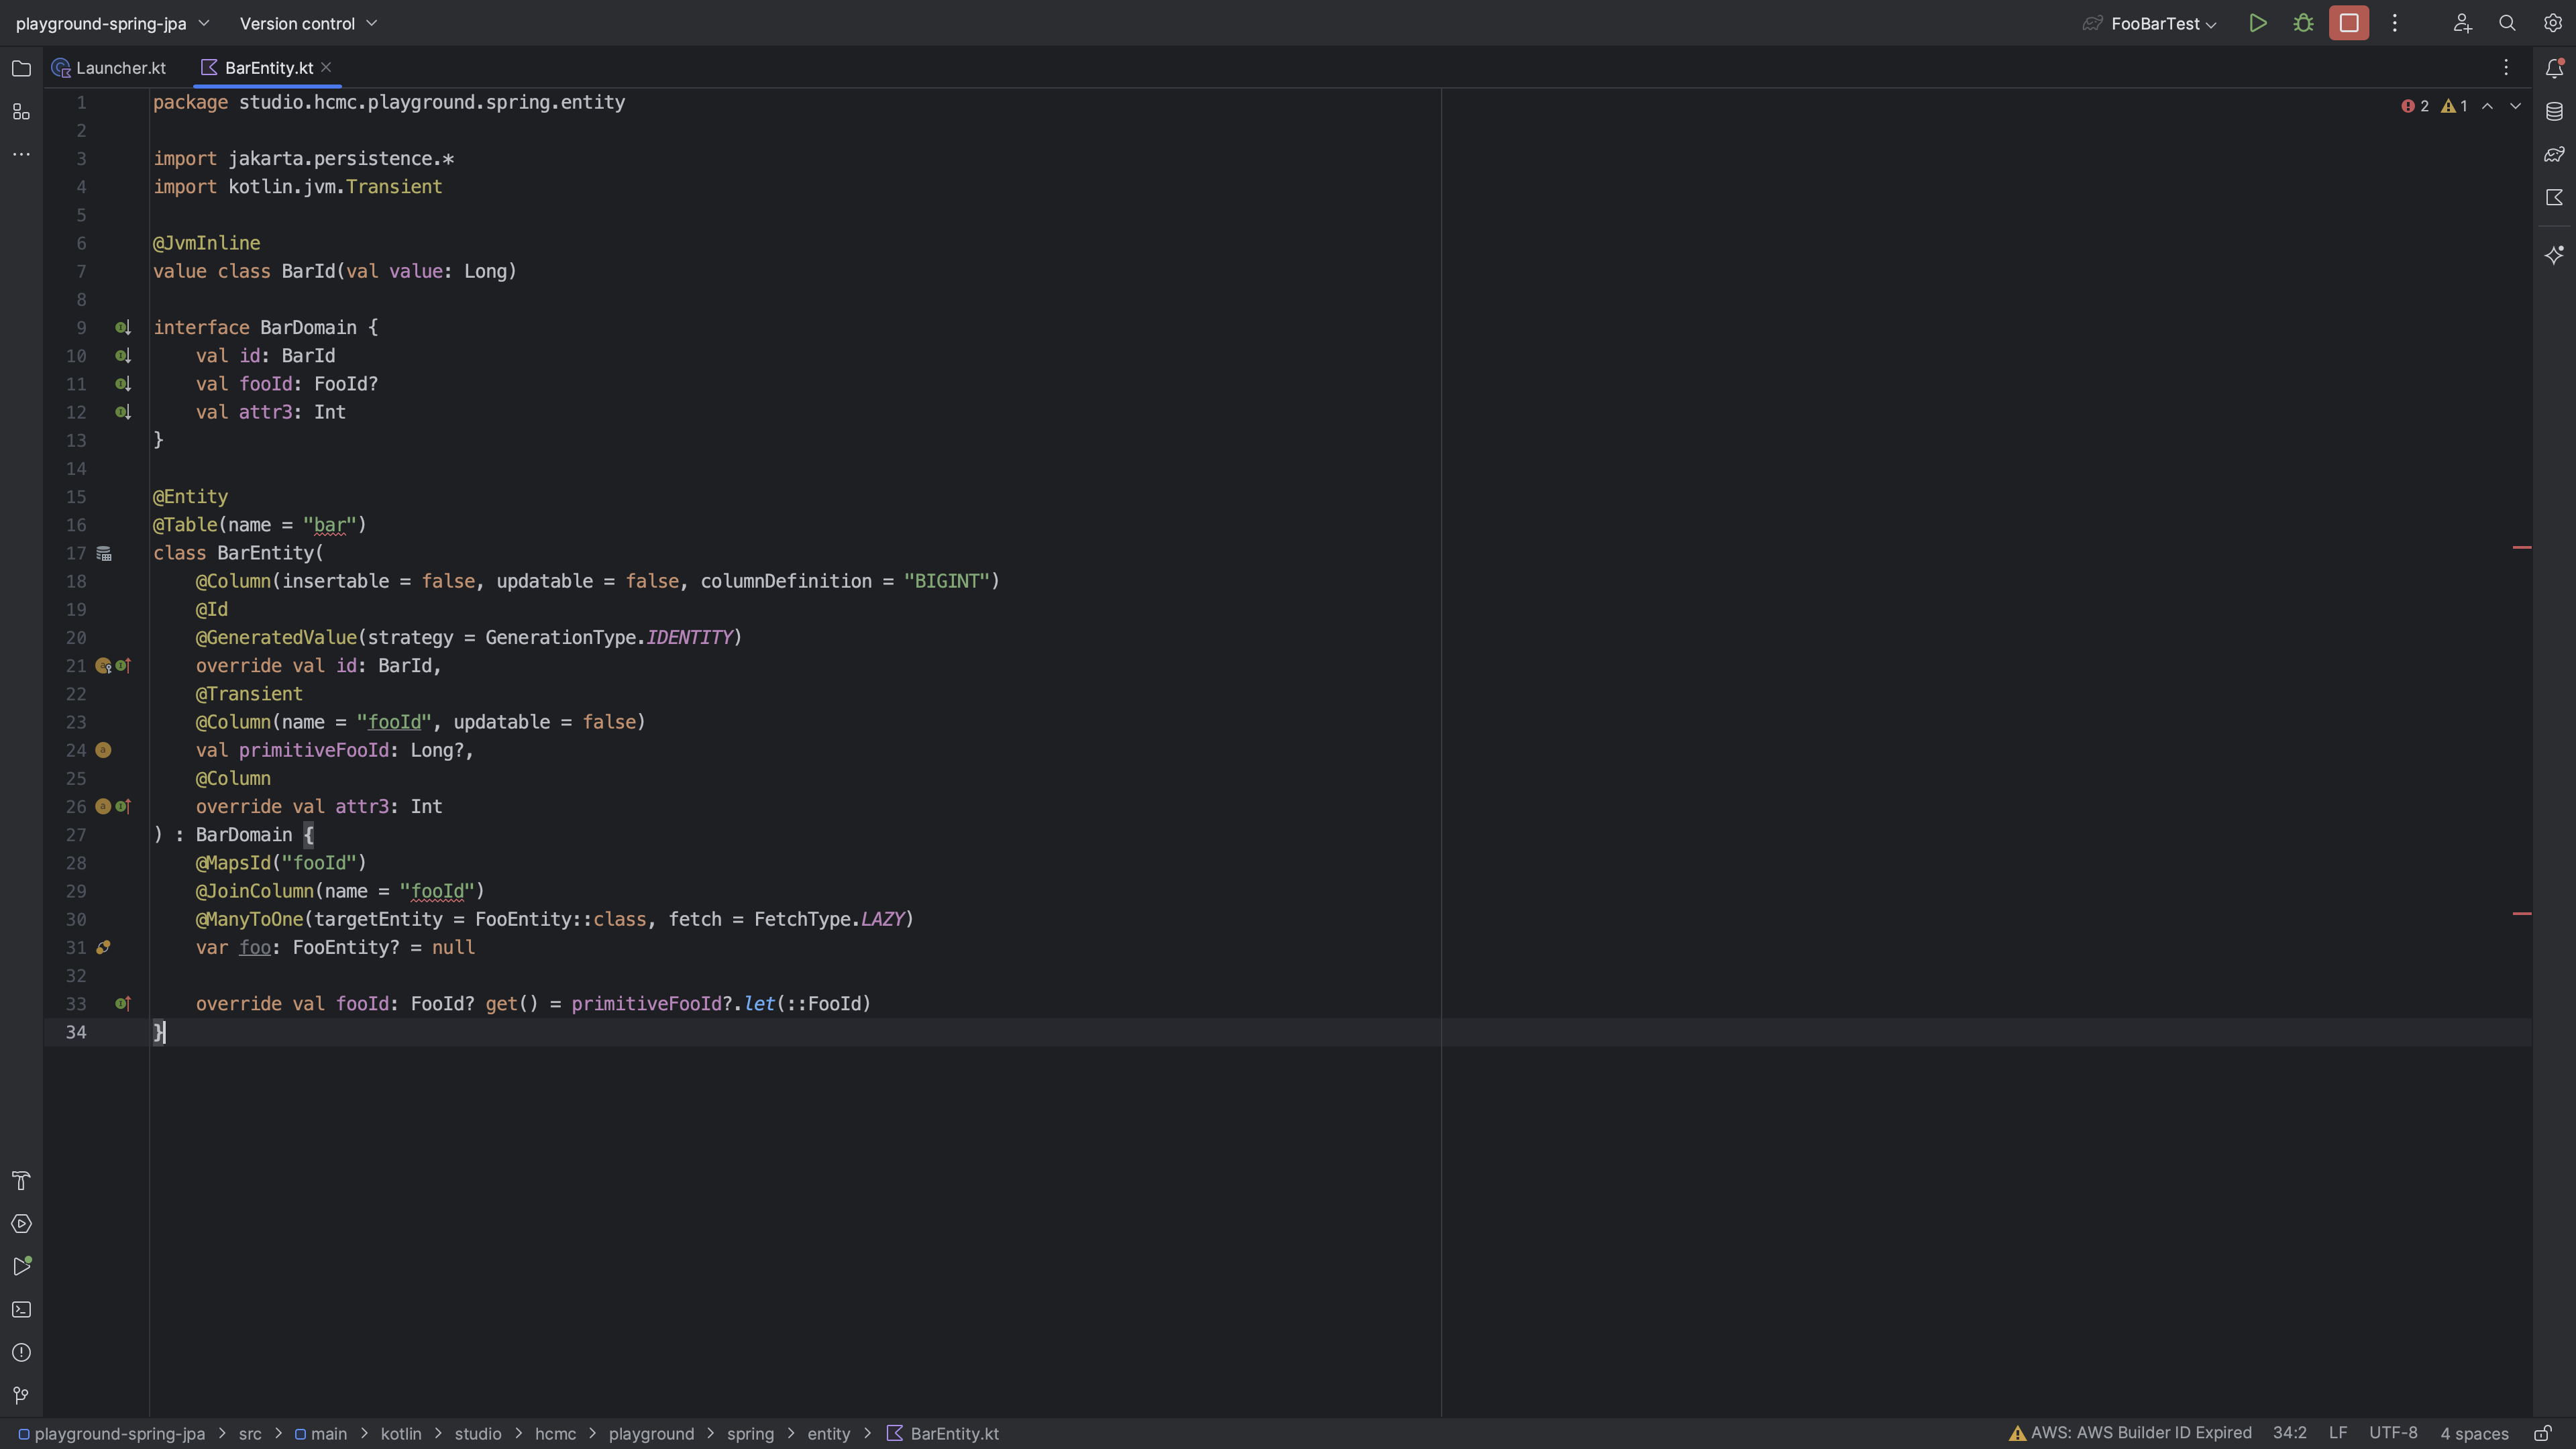Close the BarEntity.kt tab

click(x=326, y=68)
